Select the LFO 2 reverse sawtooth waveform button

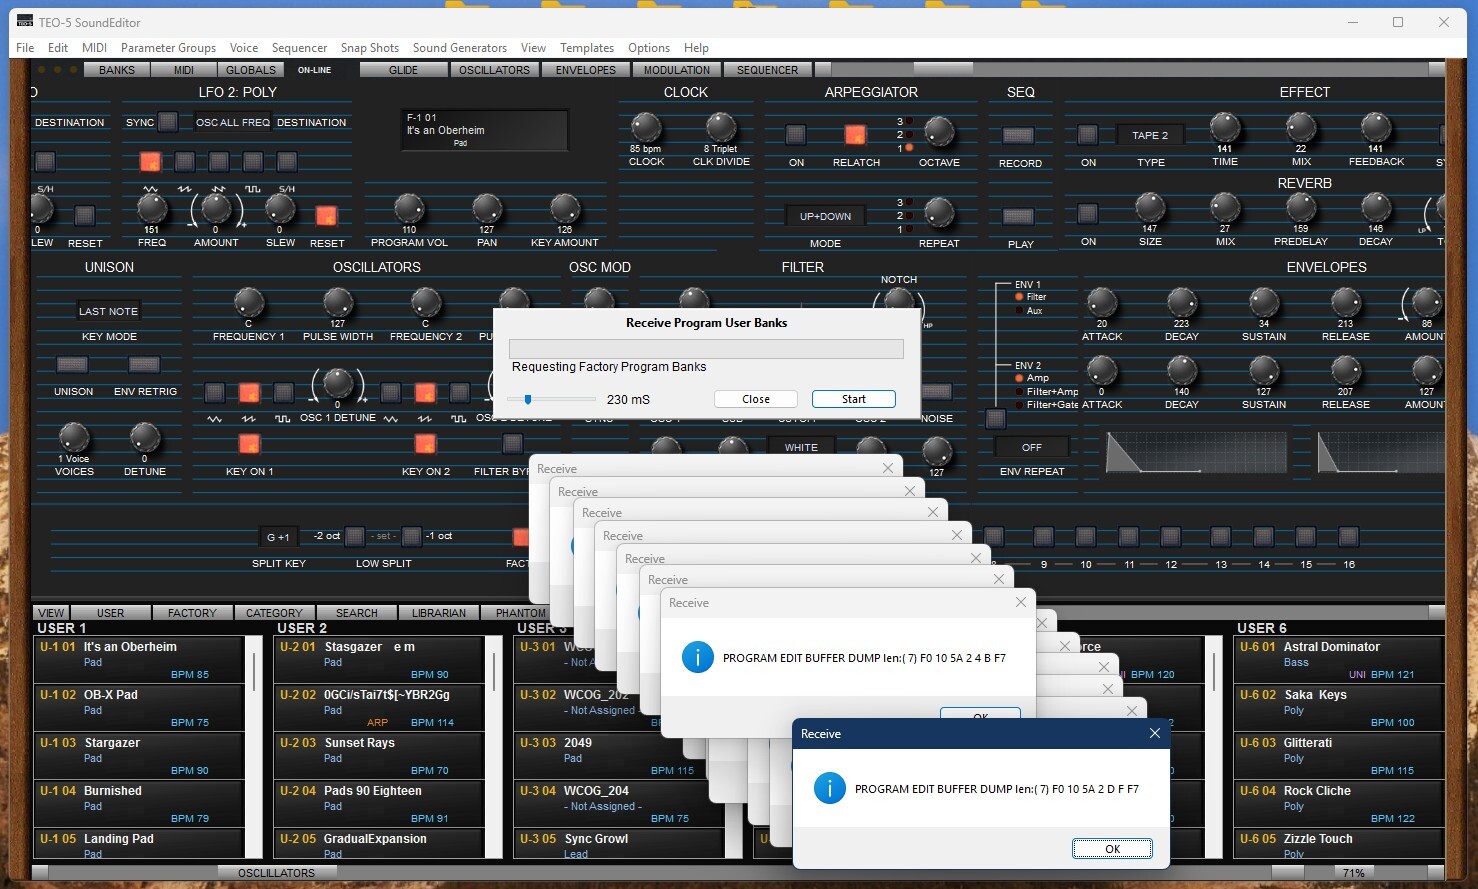(219, 161)
